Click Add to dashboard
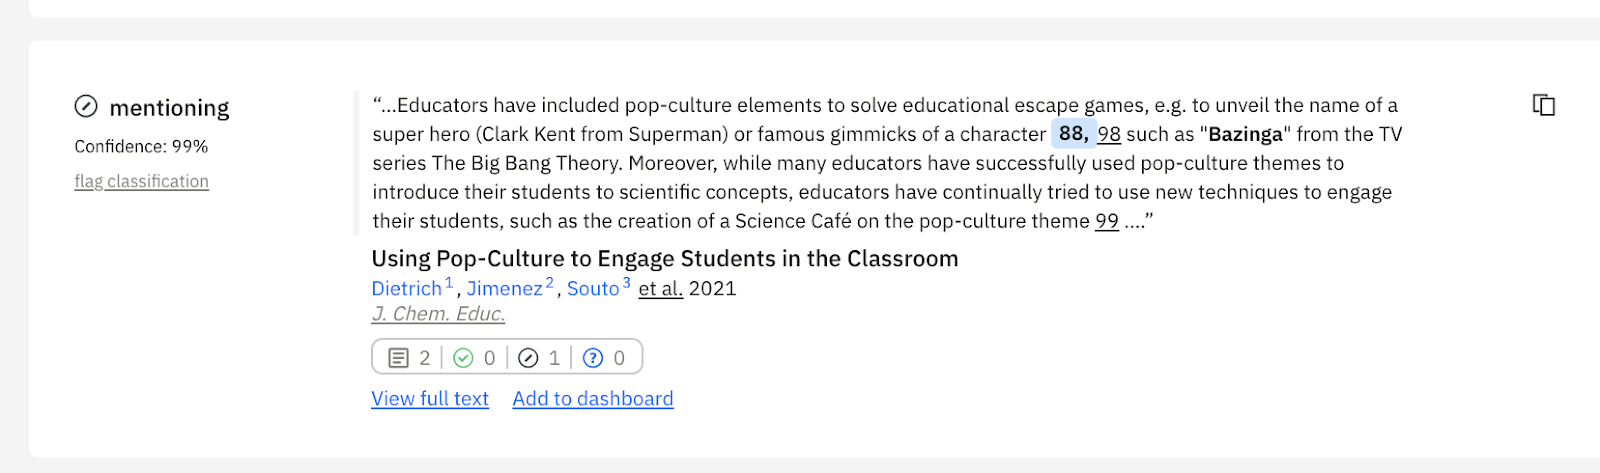 pyautogui.click(x=593, y=398)
